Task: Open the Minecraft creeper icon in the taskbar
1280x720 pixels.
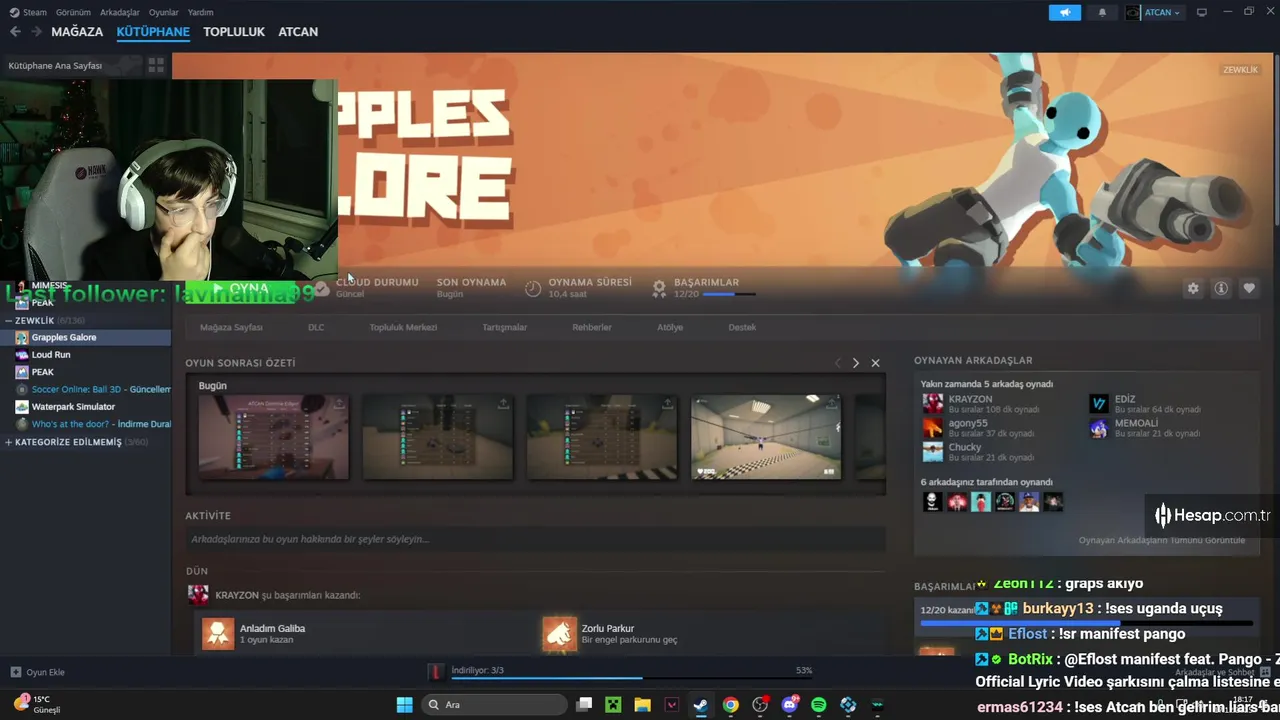Action: (613, 705)
